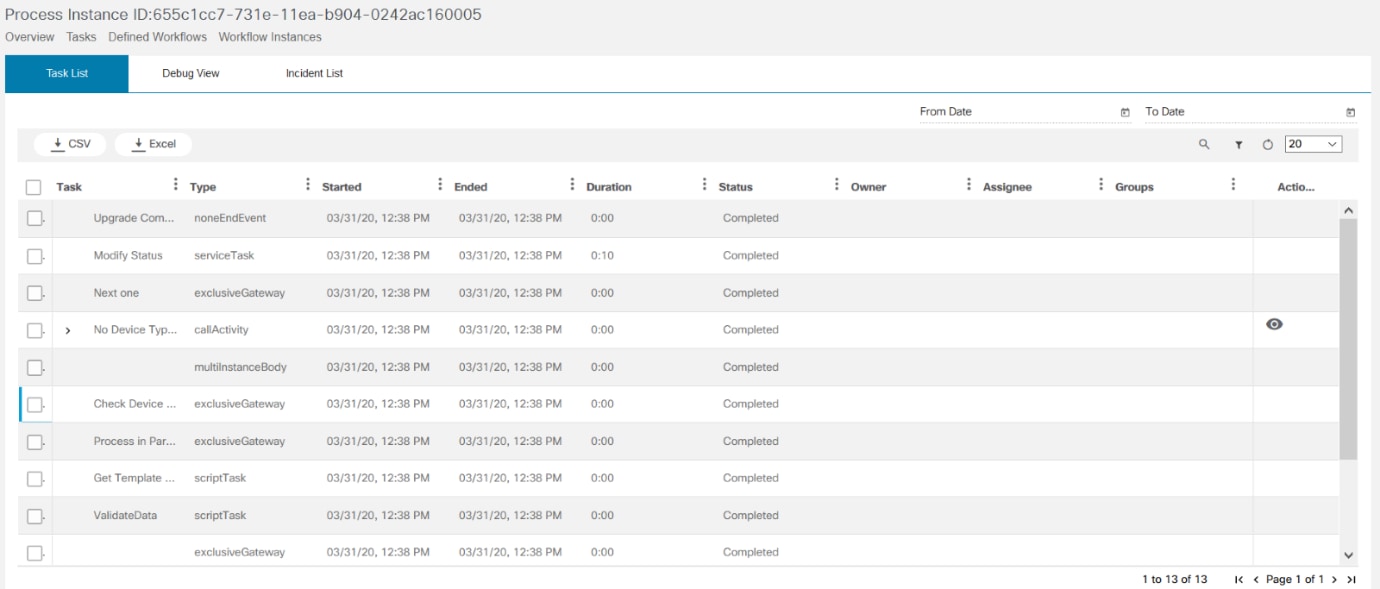This screenshot has height=589, width=1380.
Task: Click the eye icon in callActivity row
Action: 1274,324
